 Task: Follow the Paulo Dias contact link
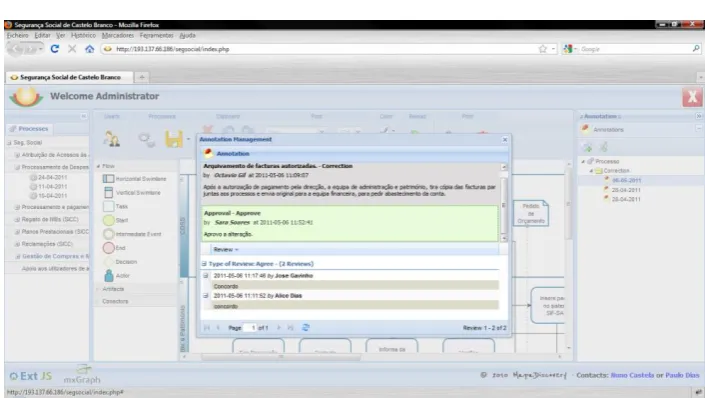(x=682, y=375)
